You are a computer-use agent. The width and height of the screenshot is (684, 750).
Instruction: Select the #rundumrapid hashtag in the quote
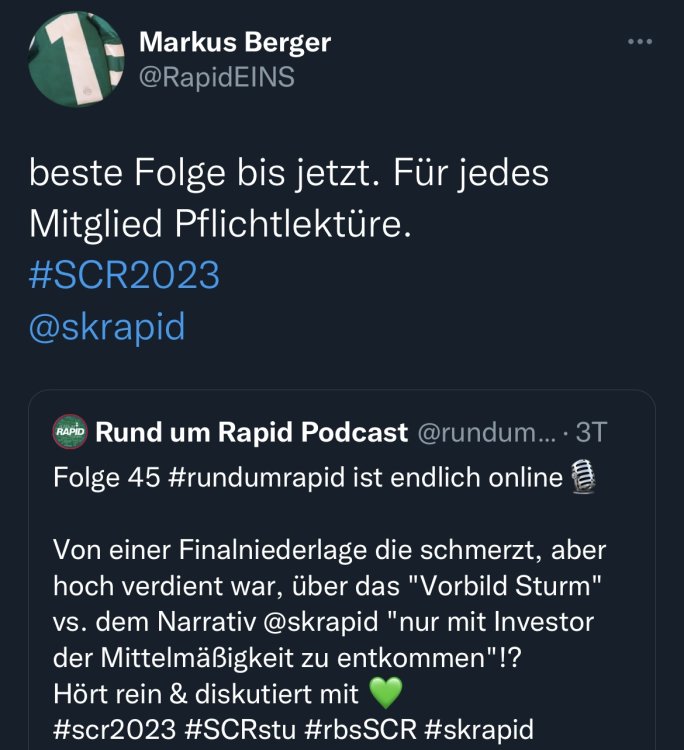tap(250, 479)
